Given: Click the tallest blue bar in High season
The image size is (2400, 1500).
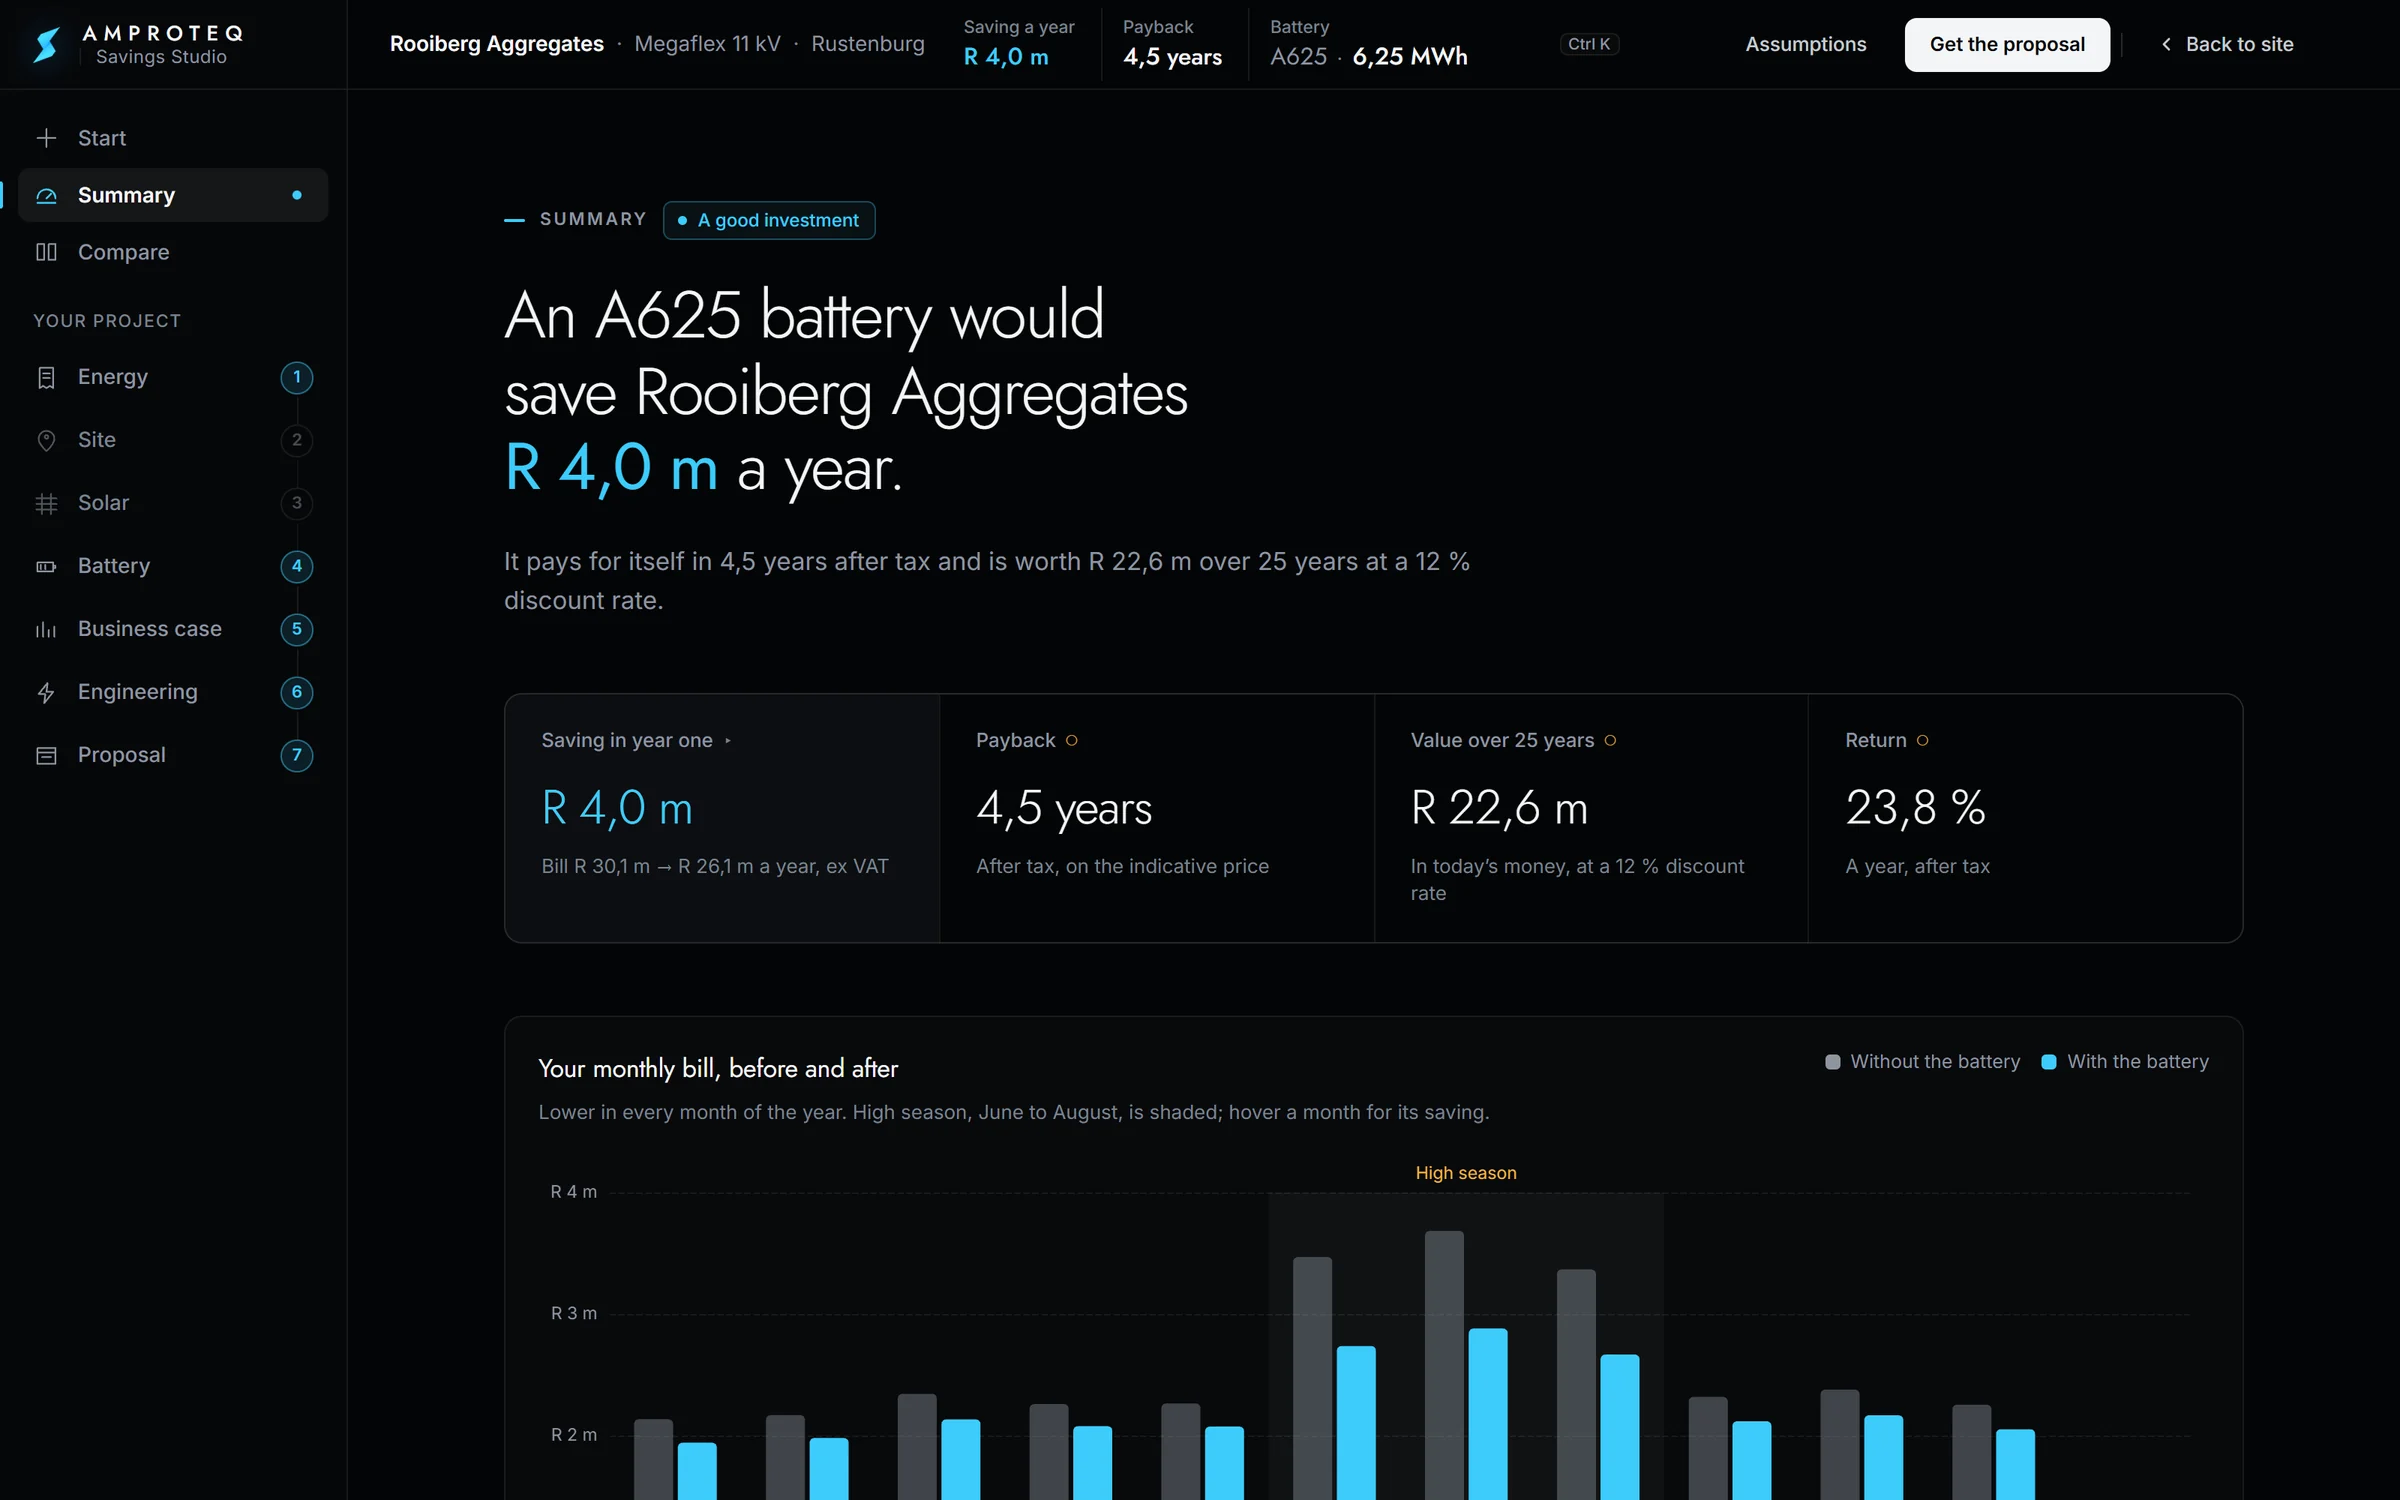Looking at the screenshot, I should 1488,1414.
